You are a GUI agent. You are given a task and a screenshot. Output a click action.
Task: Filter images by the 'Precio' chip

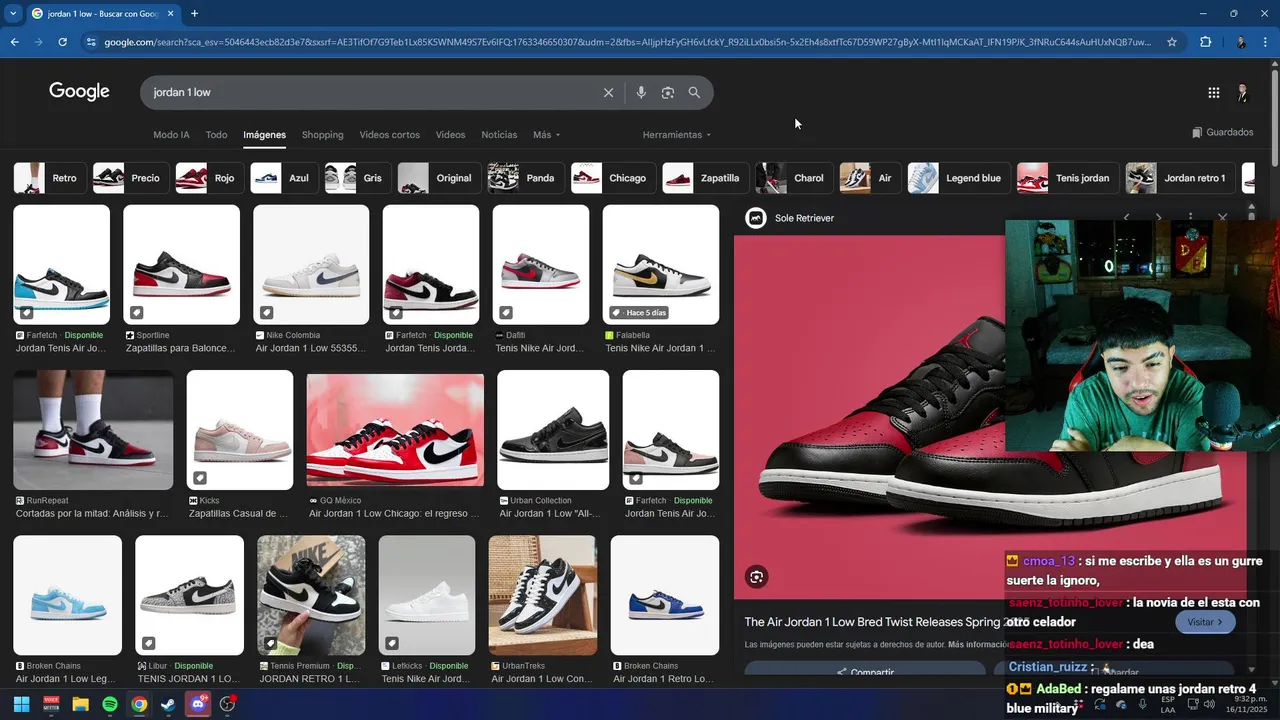pos(130,178)
